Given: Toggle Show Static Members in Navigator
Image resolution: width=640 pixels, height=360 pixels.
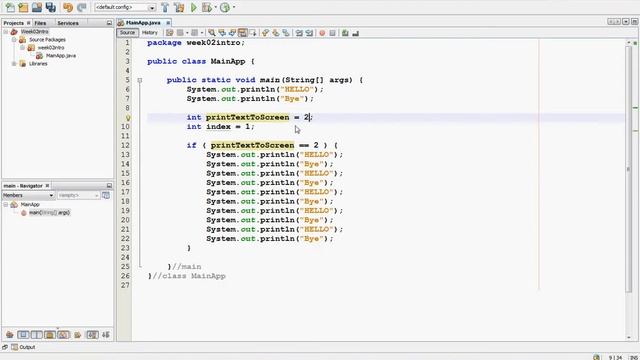Looking at the screenshot, I should pos(37,335).
